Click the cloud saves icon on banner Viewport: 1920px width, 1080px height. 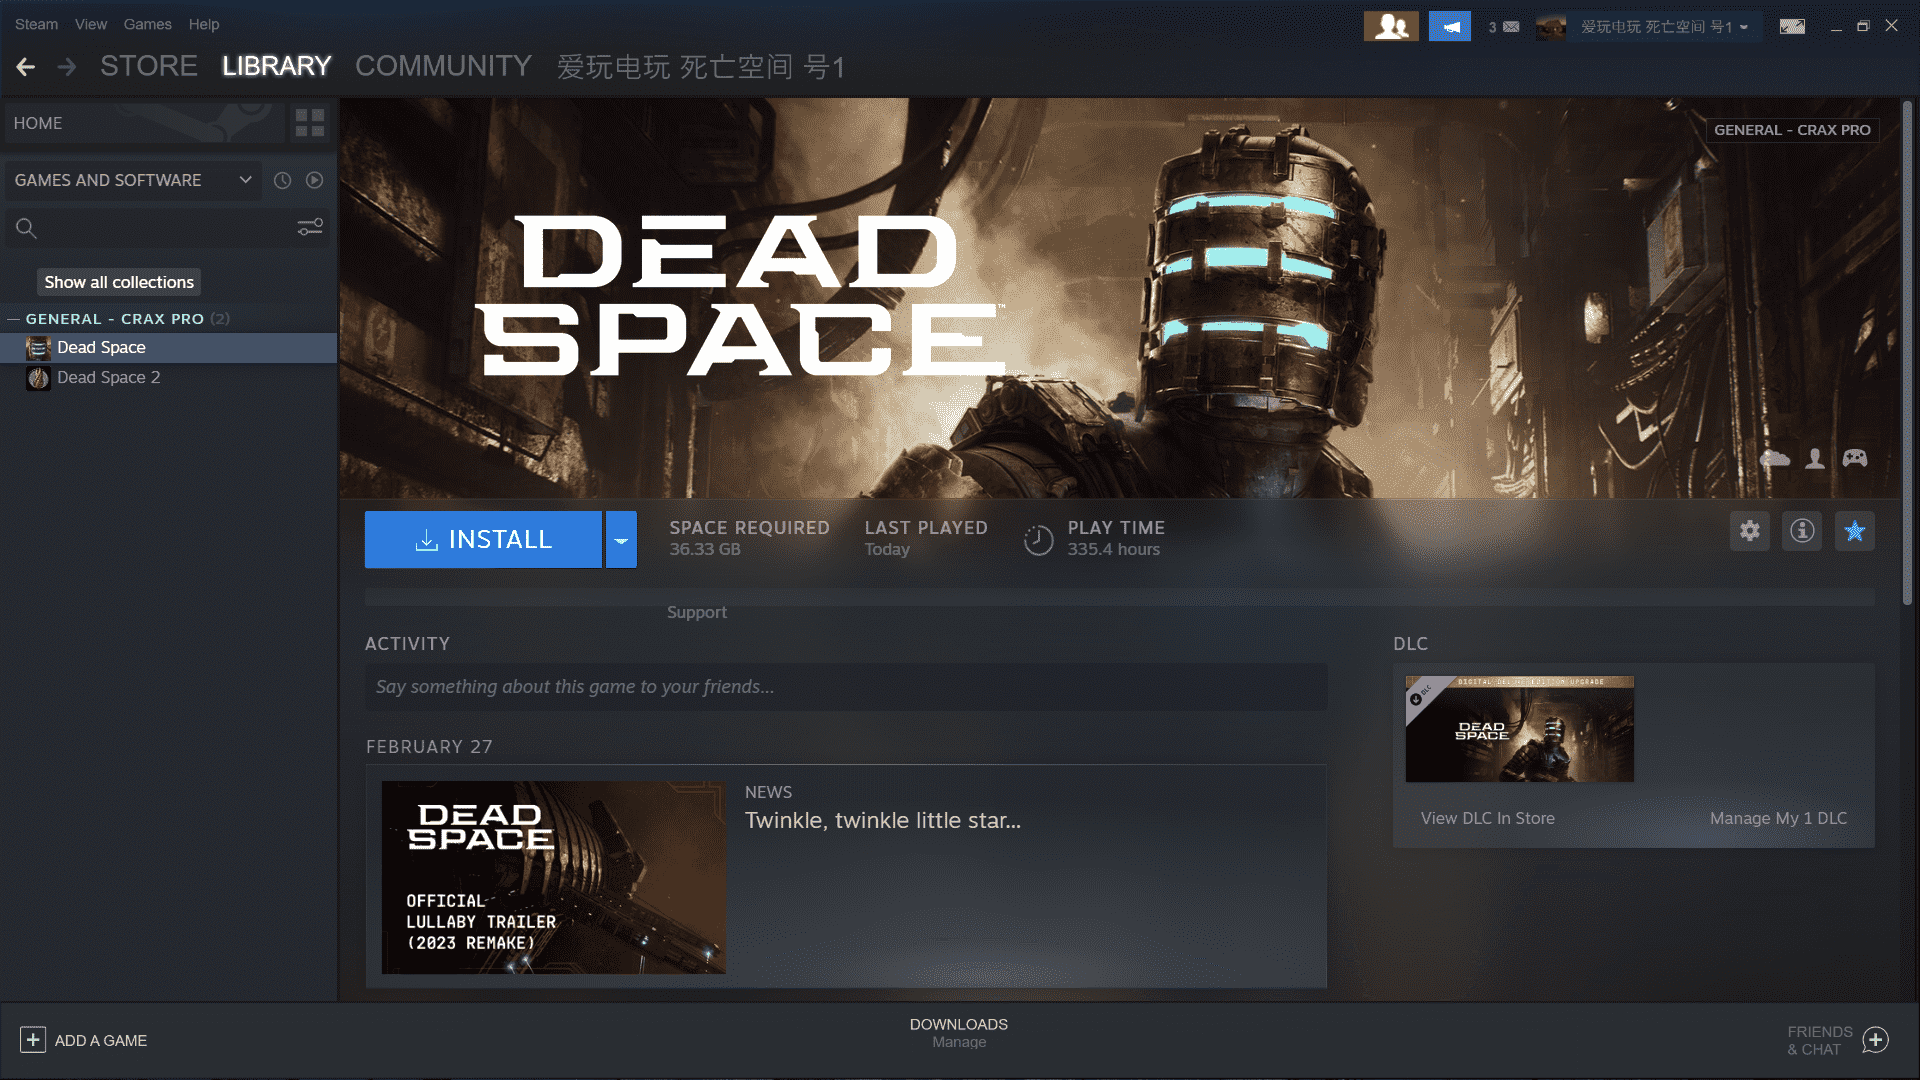1775,458
